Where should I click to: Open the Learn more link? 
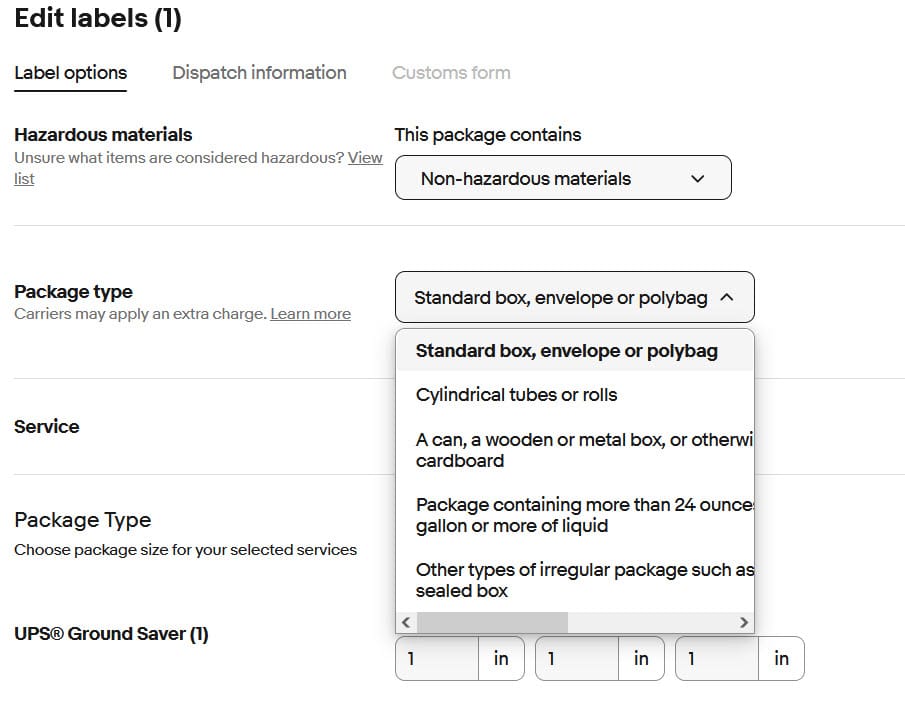(x=310, y=314)
